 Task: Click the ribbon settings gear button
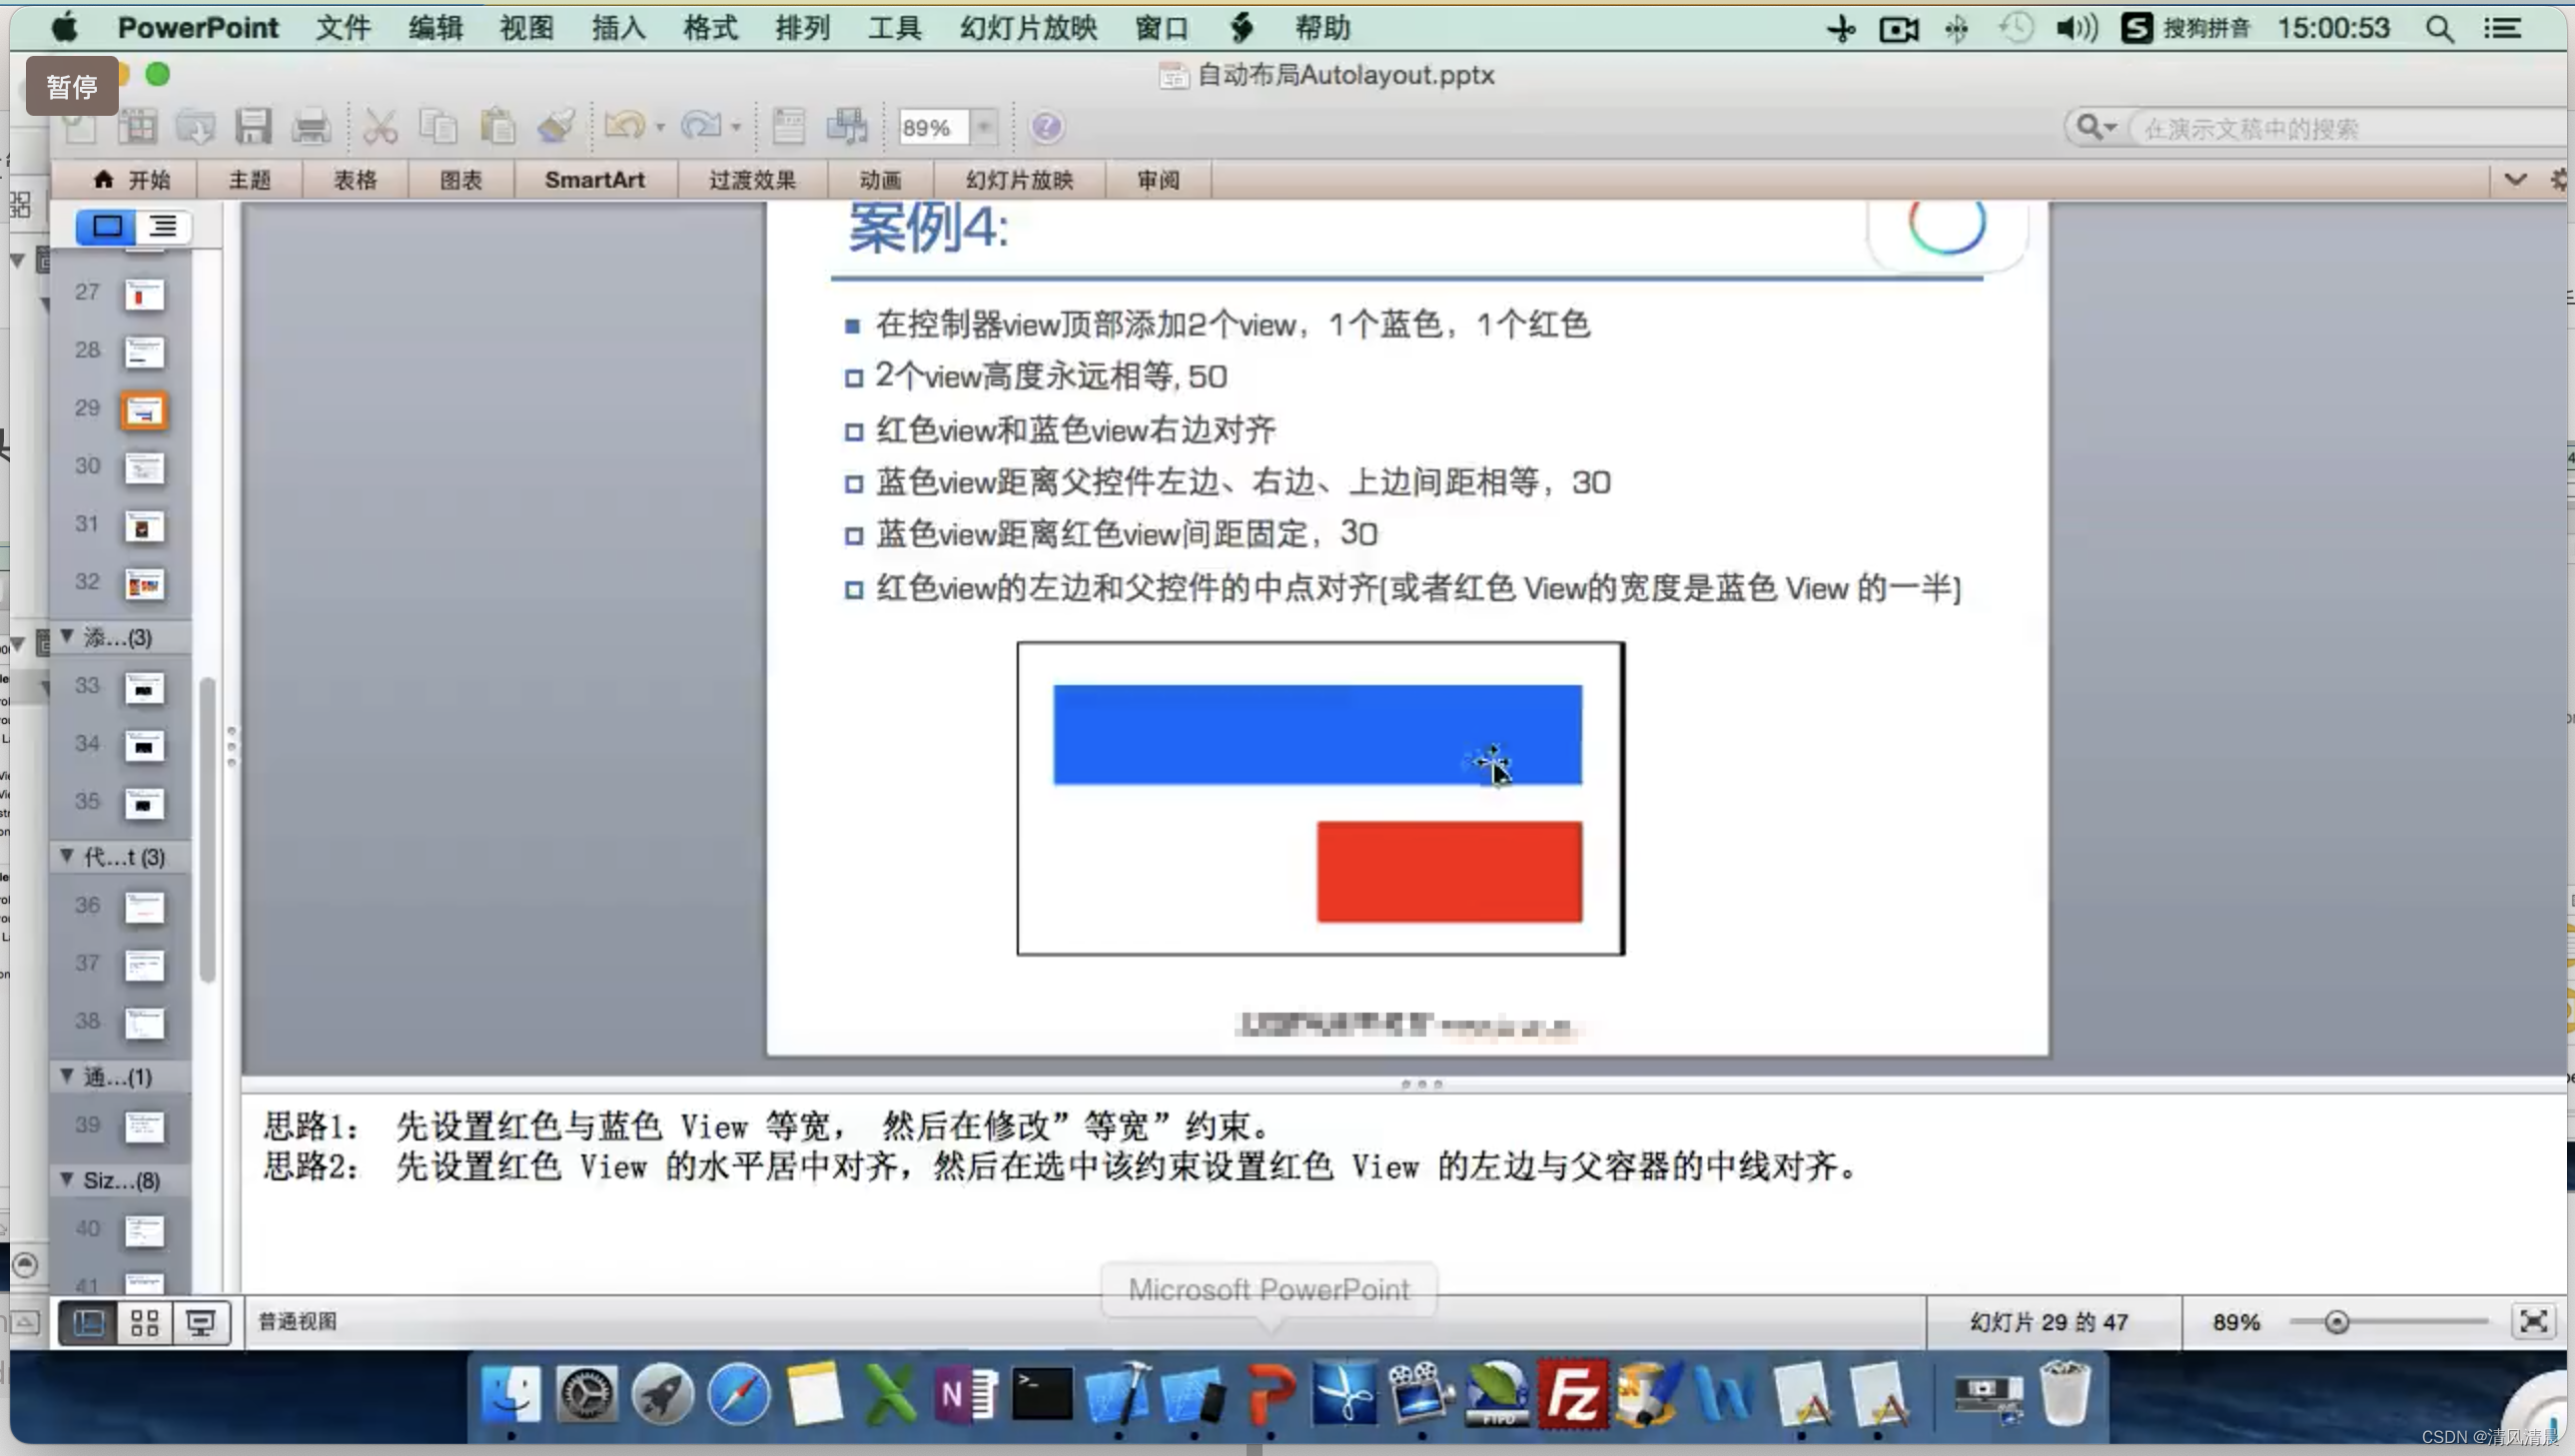click(2558, 180)
